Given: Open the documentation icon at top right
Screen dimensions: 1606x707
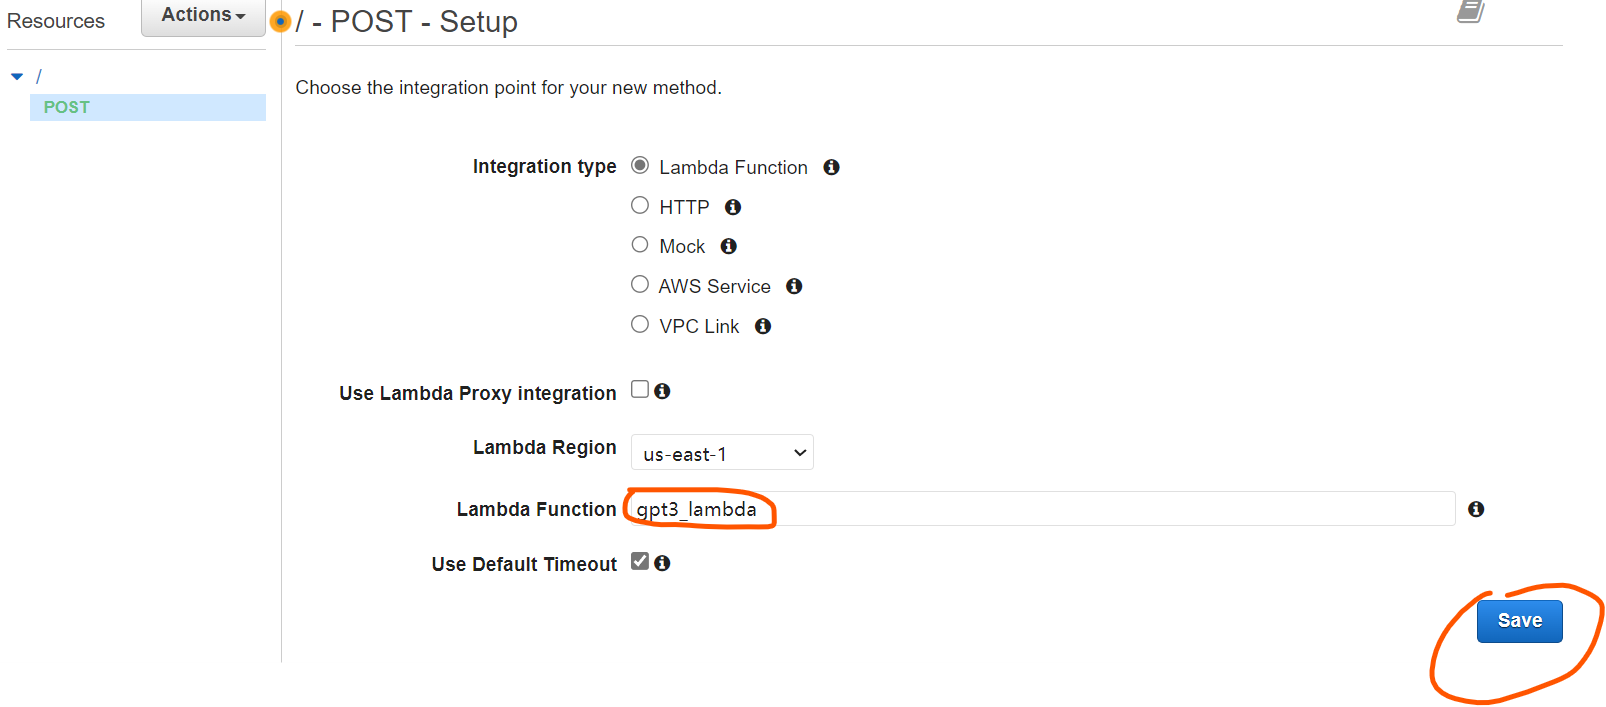Looking at the screenshot, I should [1470, 12].
